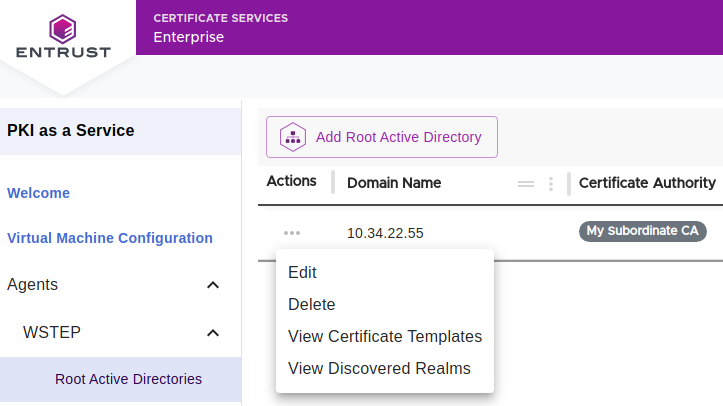Select View Discovered Realms option

pyautogui.click(x=378, y=368)
